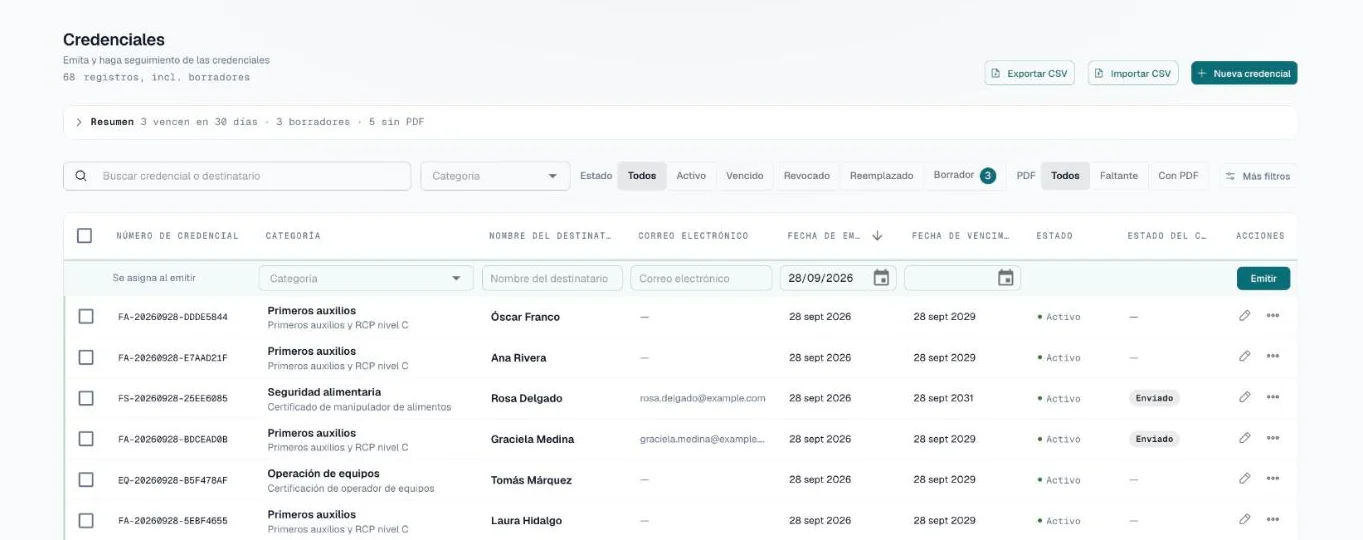Focus the Buscar credencial o destinatario field
Viewport: 1363px width, 540px height.
coord(237,176)
